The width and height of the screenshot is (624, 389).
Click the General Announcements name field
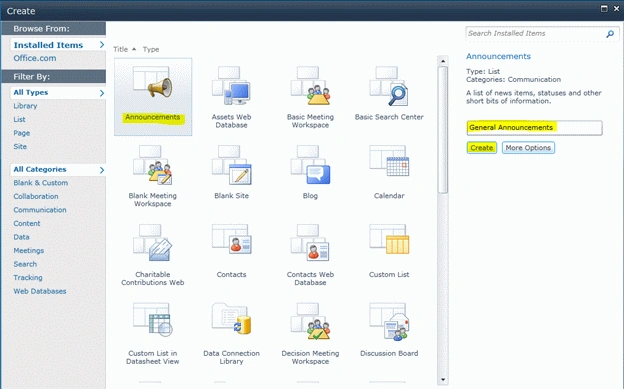[534, 128]
